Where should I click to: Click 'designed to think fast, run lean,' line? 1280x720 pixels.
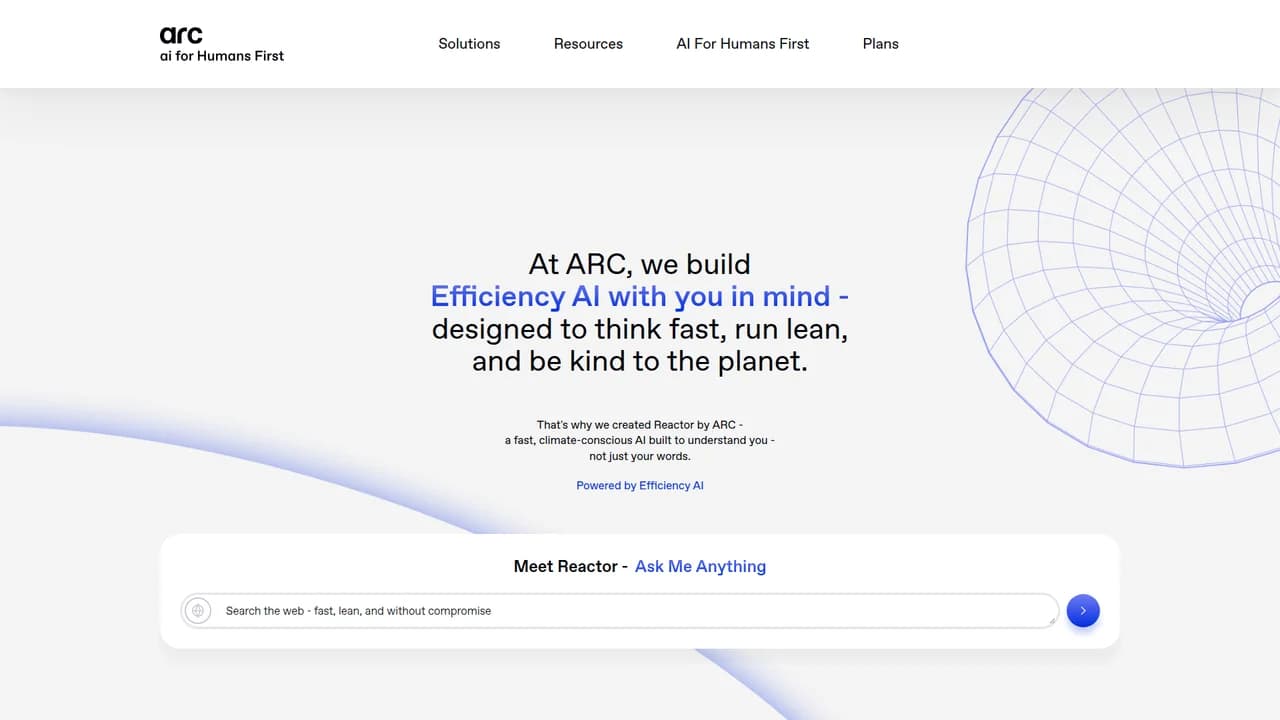pyautogui.click(x=640, y=328)
